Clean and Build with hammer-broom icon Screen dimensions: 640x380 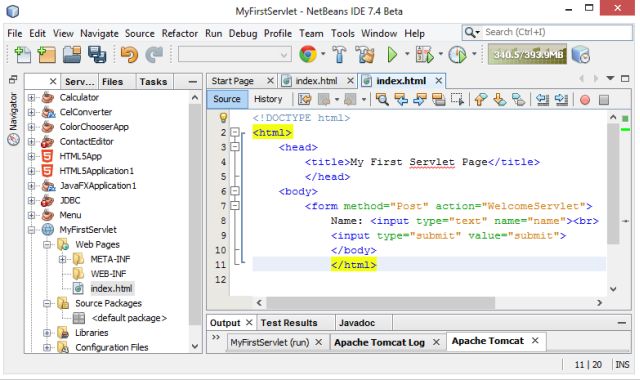(365, 54)
